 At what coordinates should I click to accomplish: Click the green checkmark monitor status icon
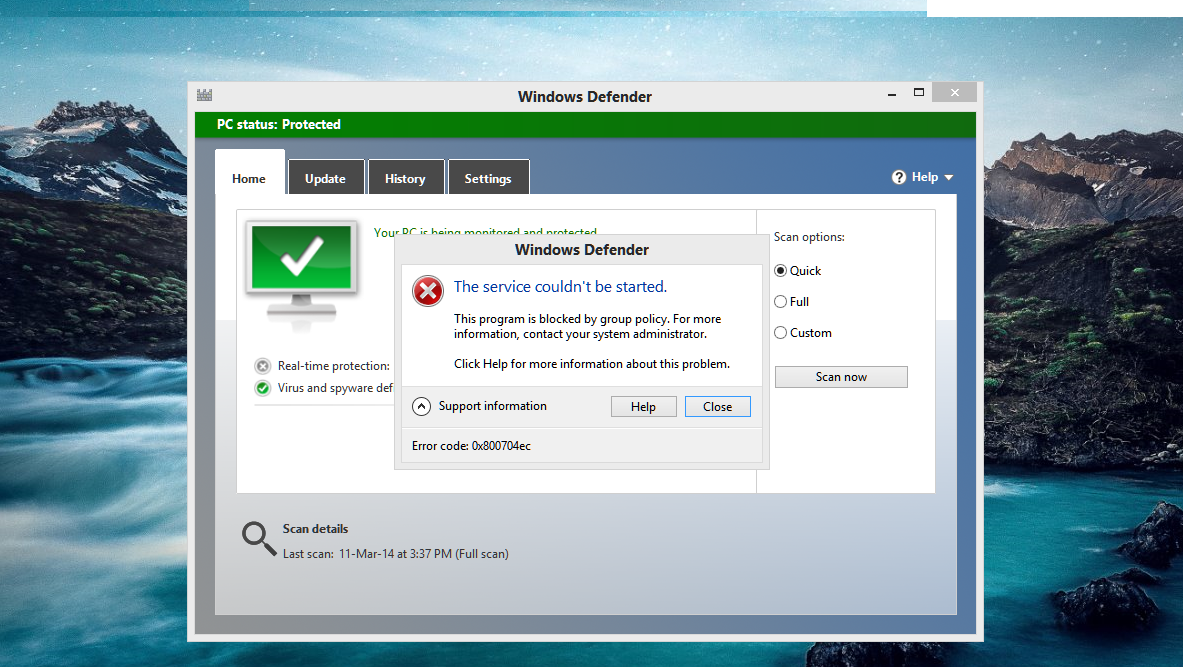tap(301, 275)
